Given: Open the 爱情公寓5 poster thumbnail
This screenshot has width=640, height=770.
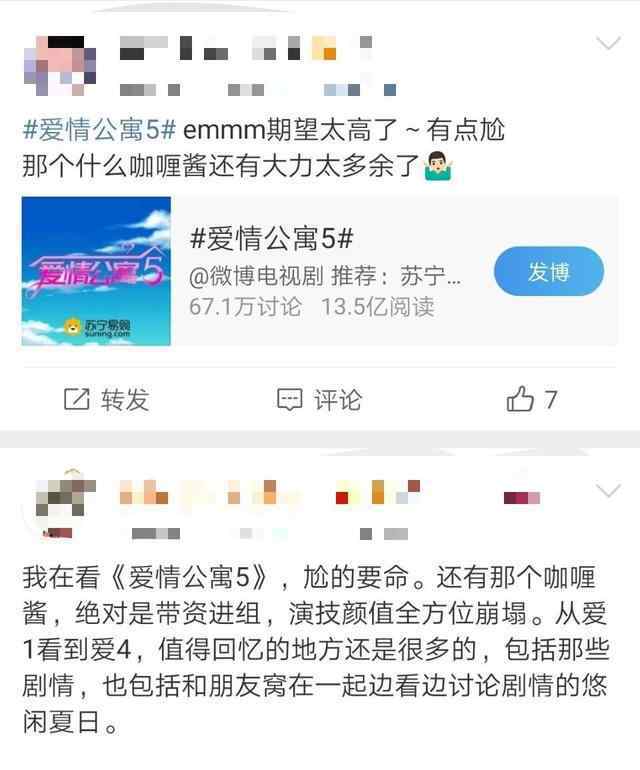Looking at the screenshot, I should 96,271.
